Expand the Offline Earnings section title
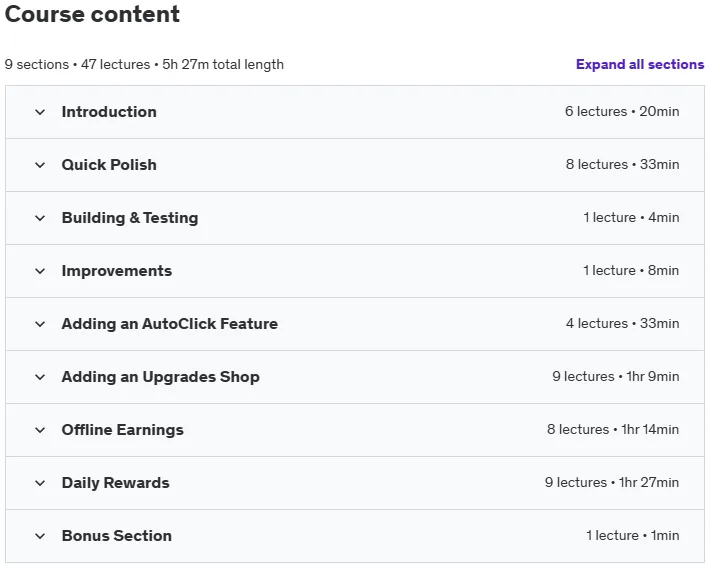The width and height of the screenshot is (710, 571). pos(123,430)
